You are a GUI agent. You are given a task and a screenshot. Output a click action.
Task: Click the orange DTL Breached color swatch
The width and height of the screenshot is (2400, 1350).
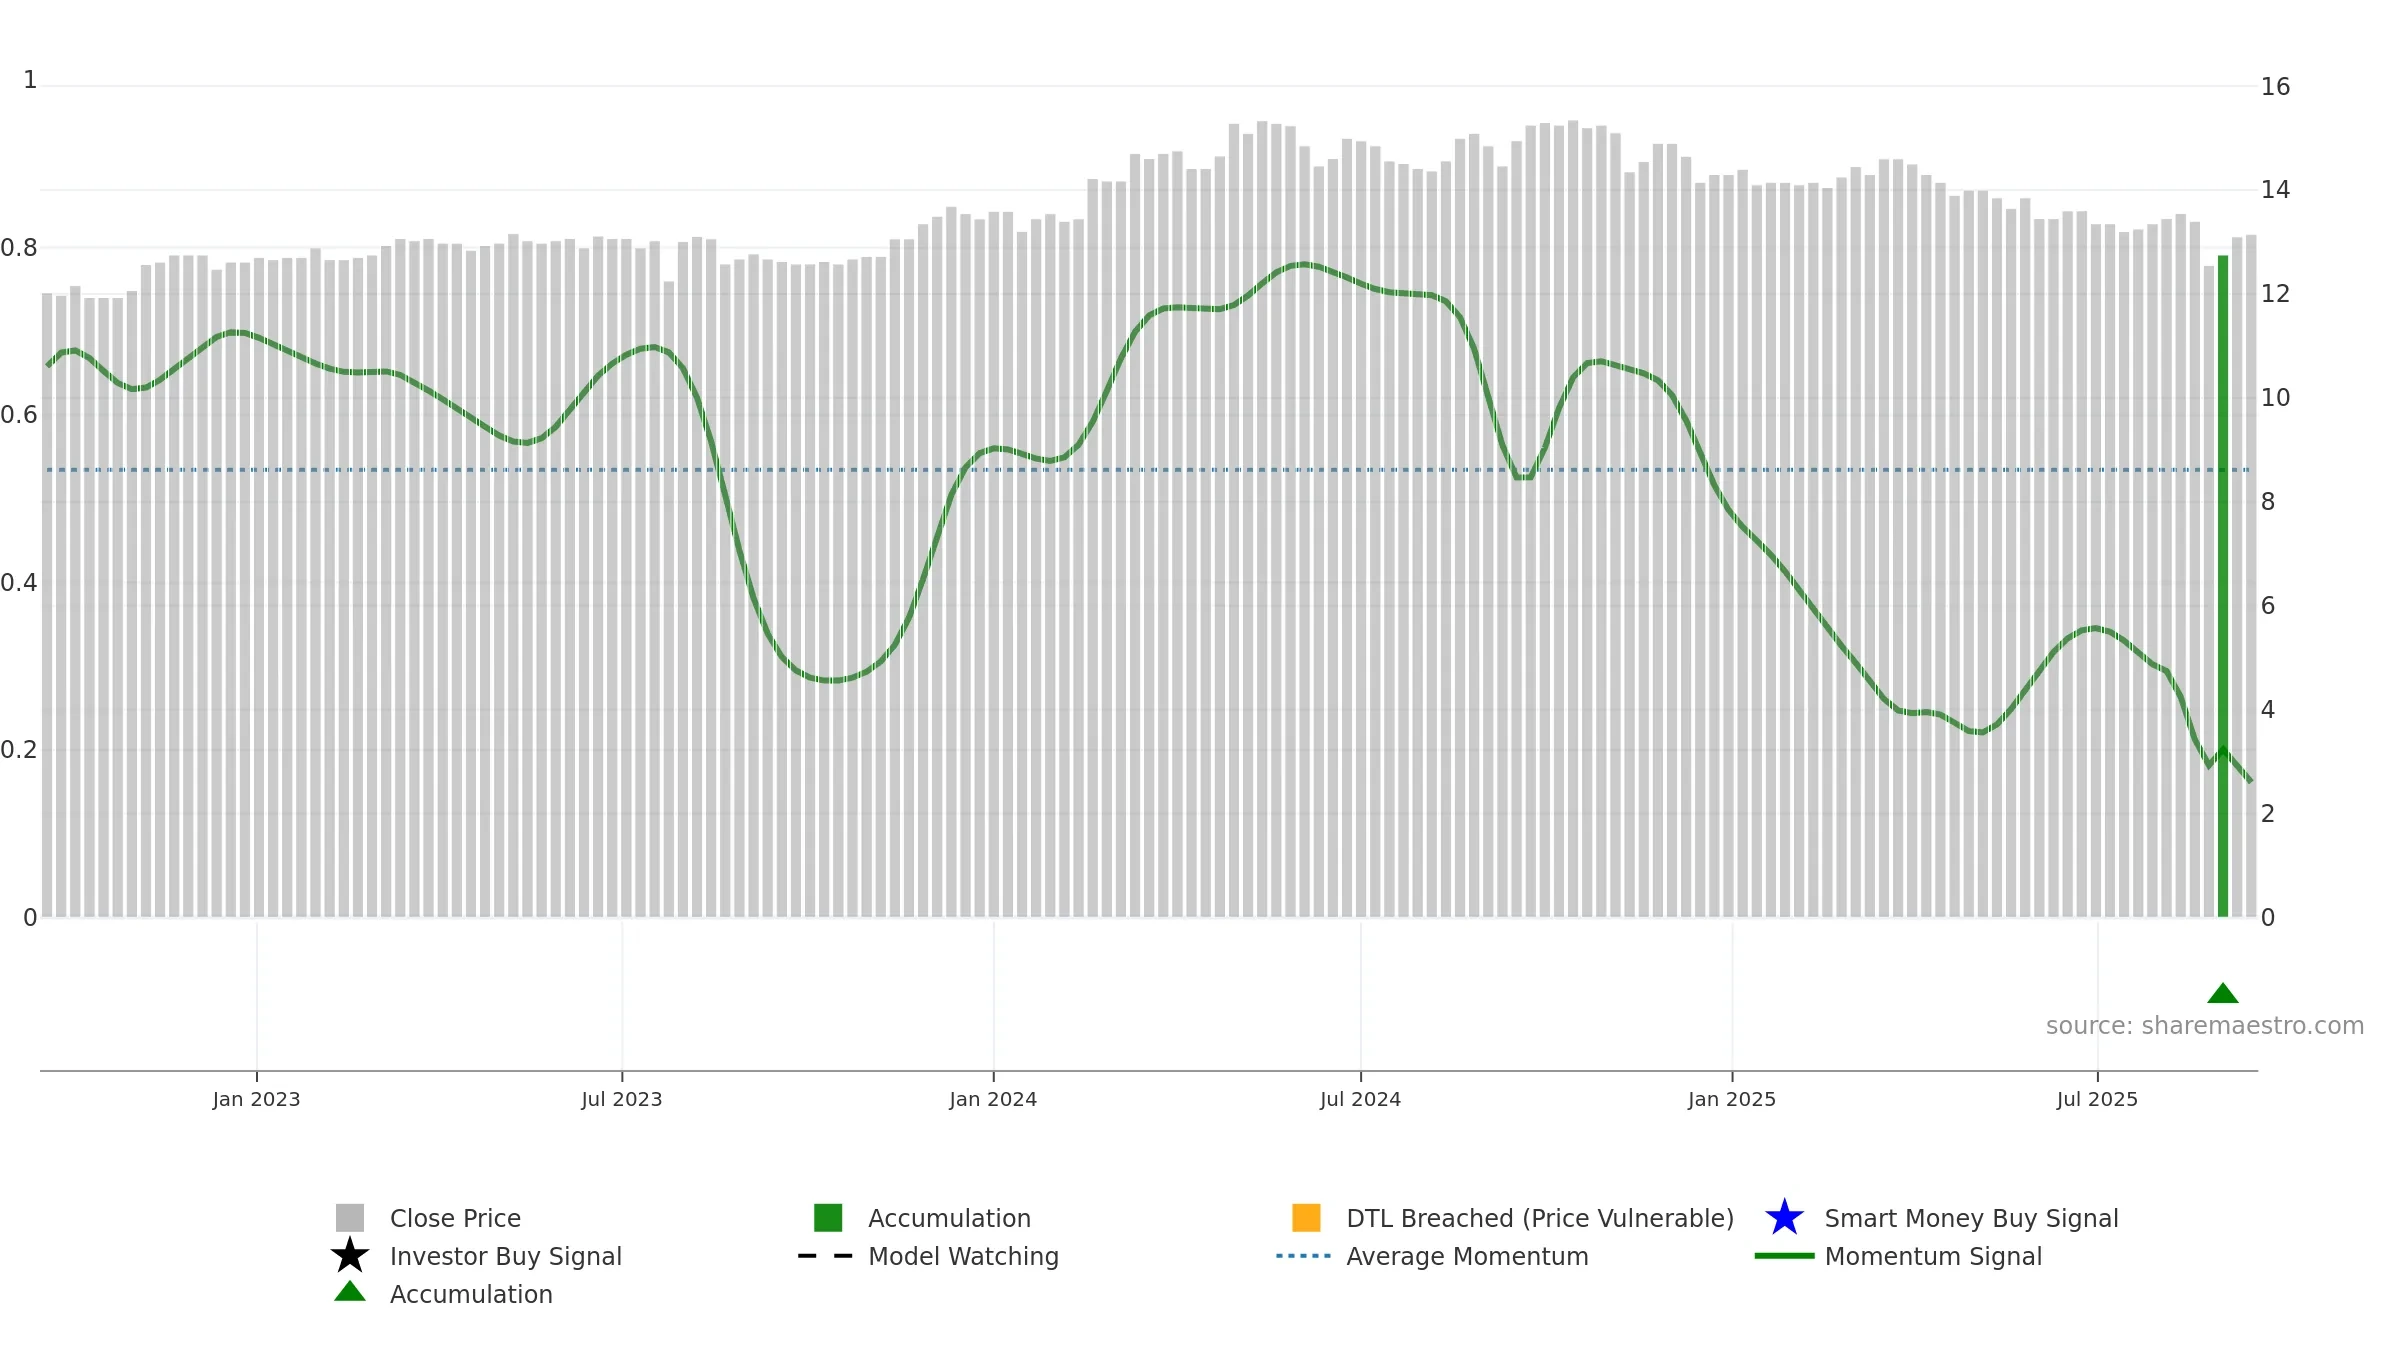tap(1306, 1218)
